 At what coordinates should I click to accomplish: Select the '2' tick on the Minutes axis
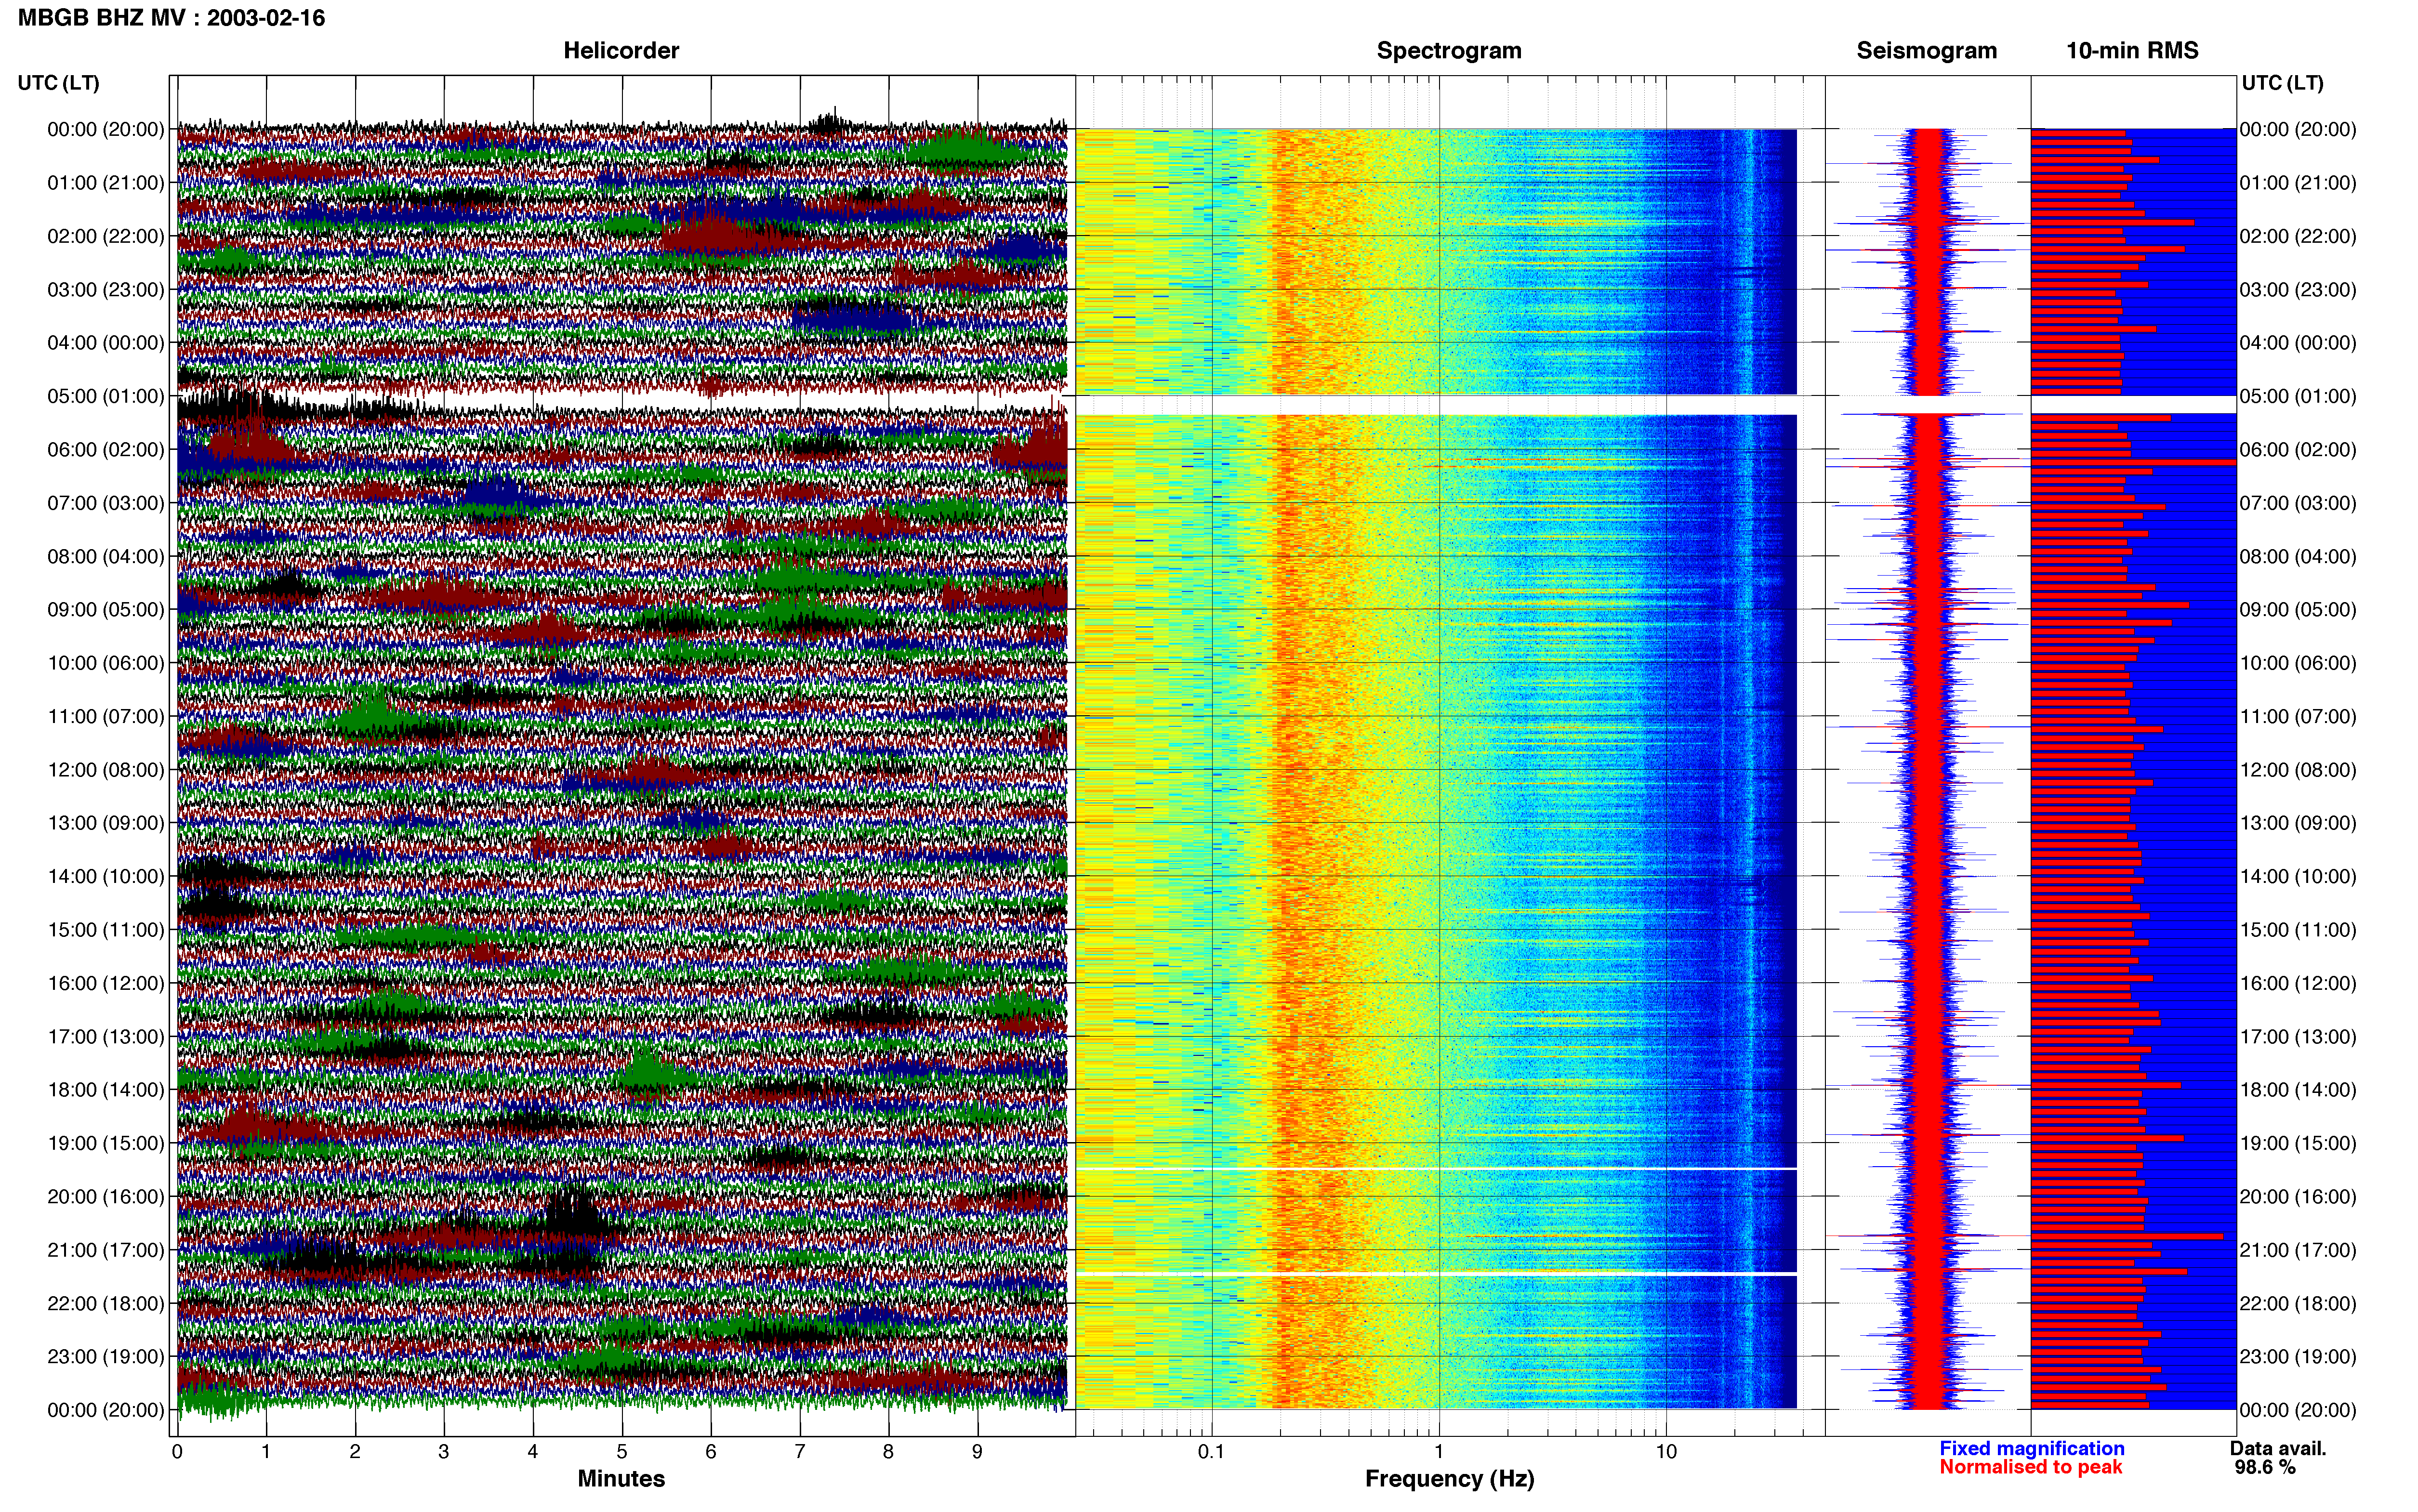coord(355,1452)
